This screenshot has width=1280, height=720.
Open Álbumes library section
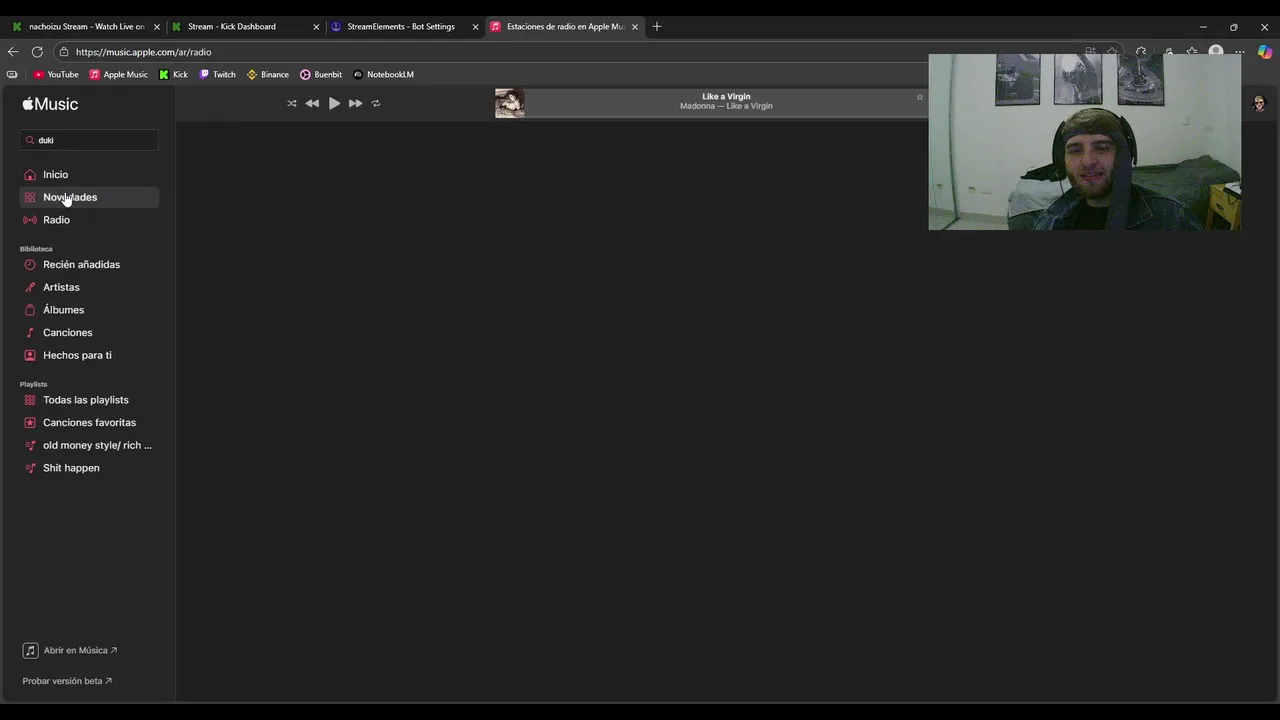point(89,310)
